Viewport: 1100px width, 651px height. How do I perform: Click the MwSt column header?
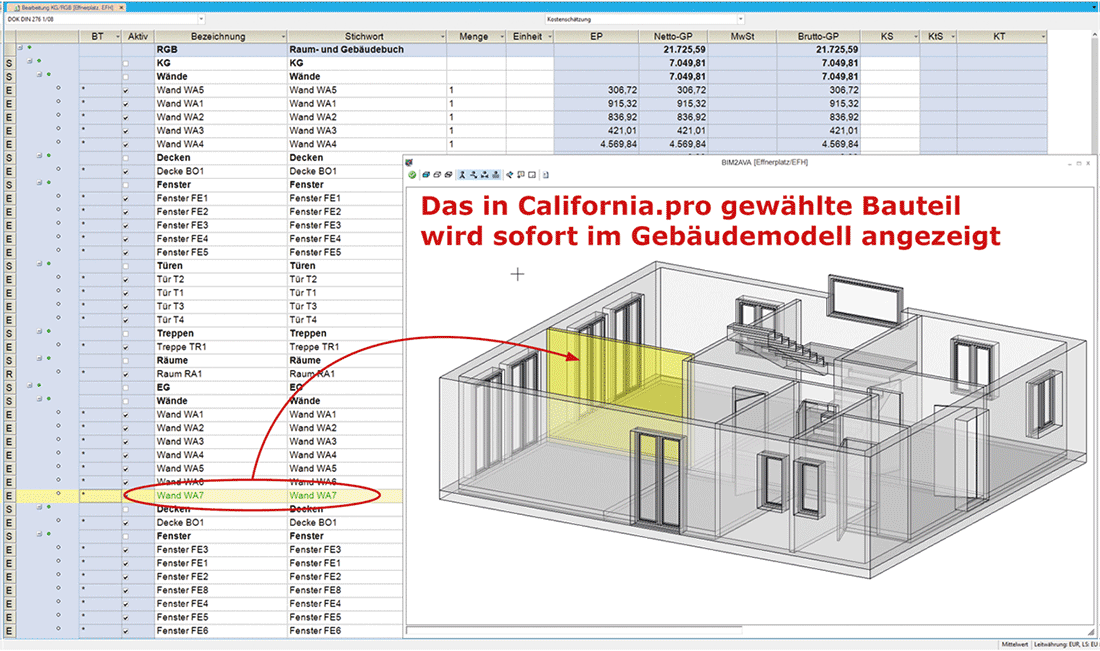[743, 36]
